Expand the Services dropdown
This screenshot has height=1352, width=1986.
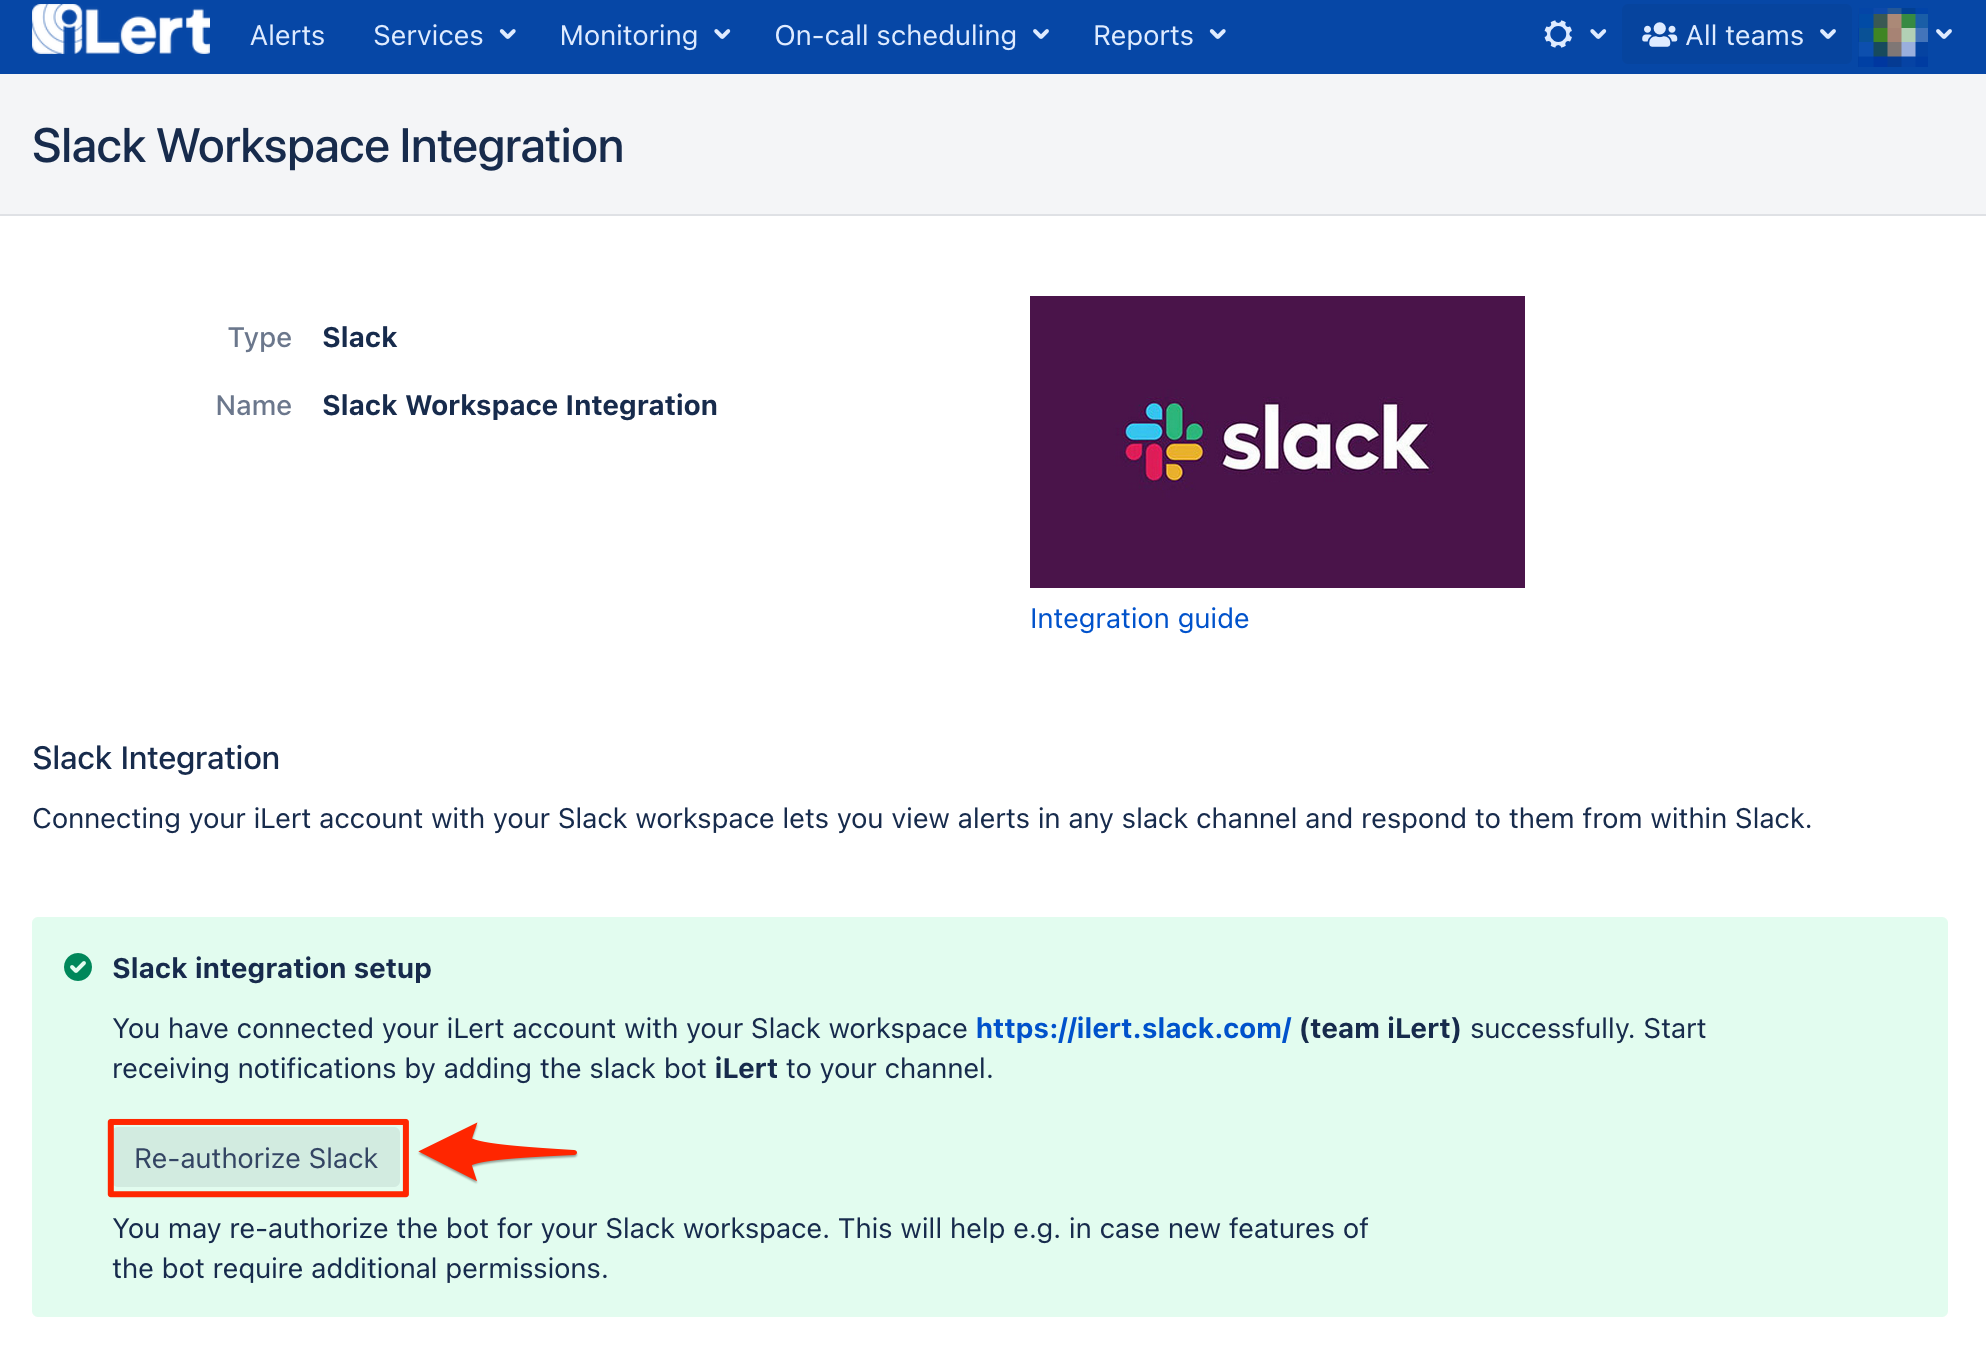coord(444,35)
